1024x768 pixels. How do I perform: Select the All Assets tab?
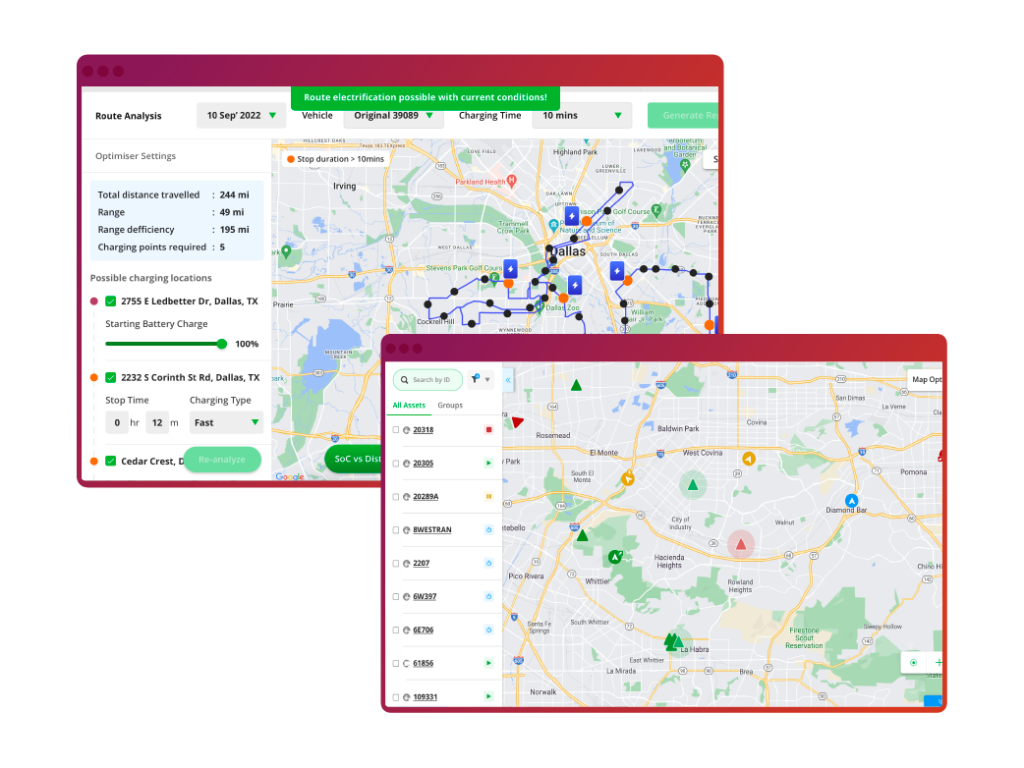click(x=409, y=405)
